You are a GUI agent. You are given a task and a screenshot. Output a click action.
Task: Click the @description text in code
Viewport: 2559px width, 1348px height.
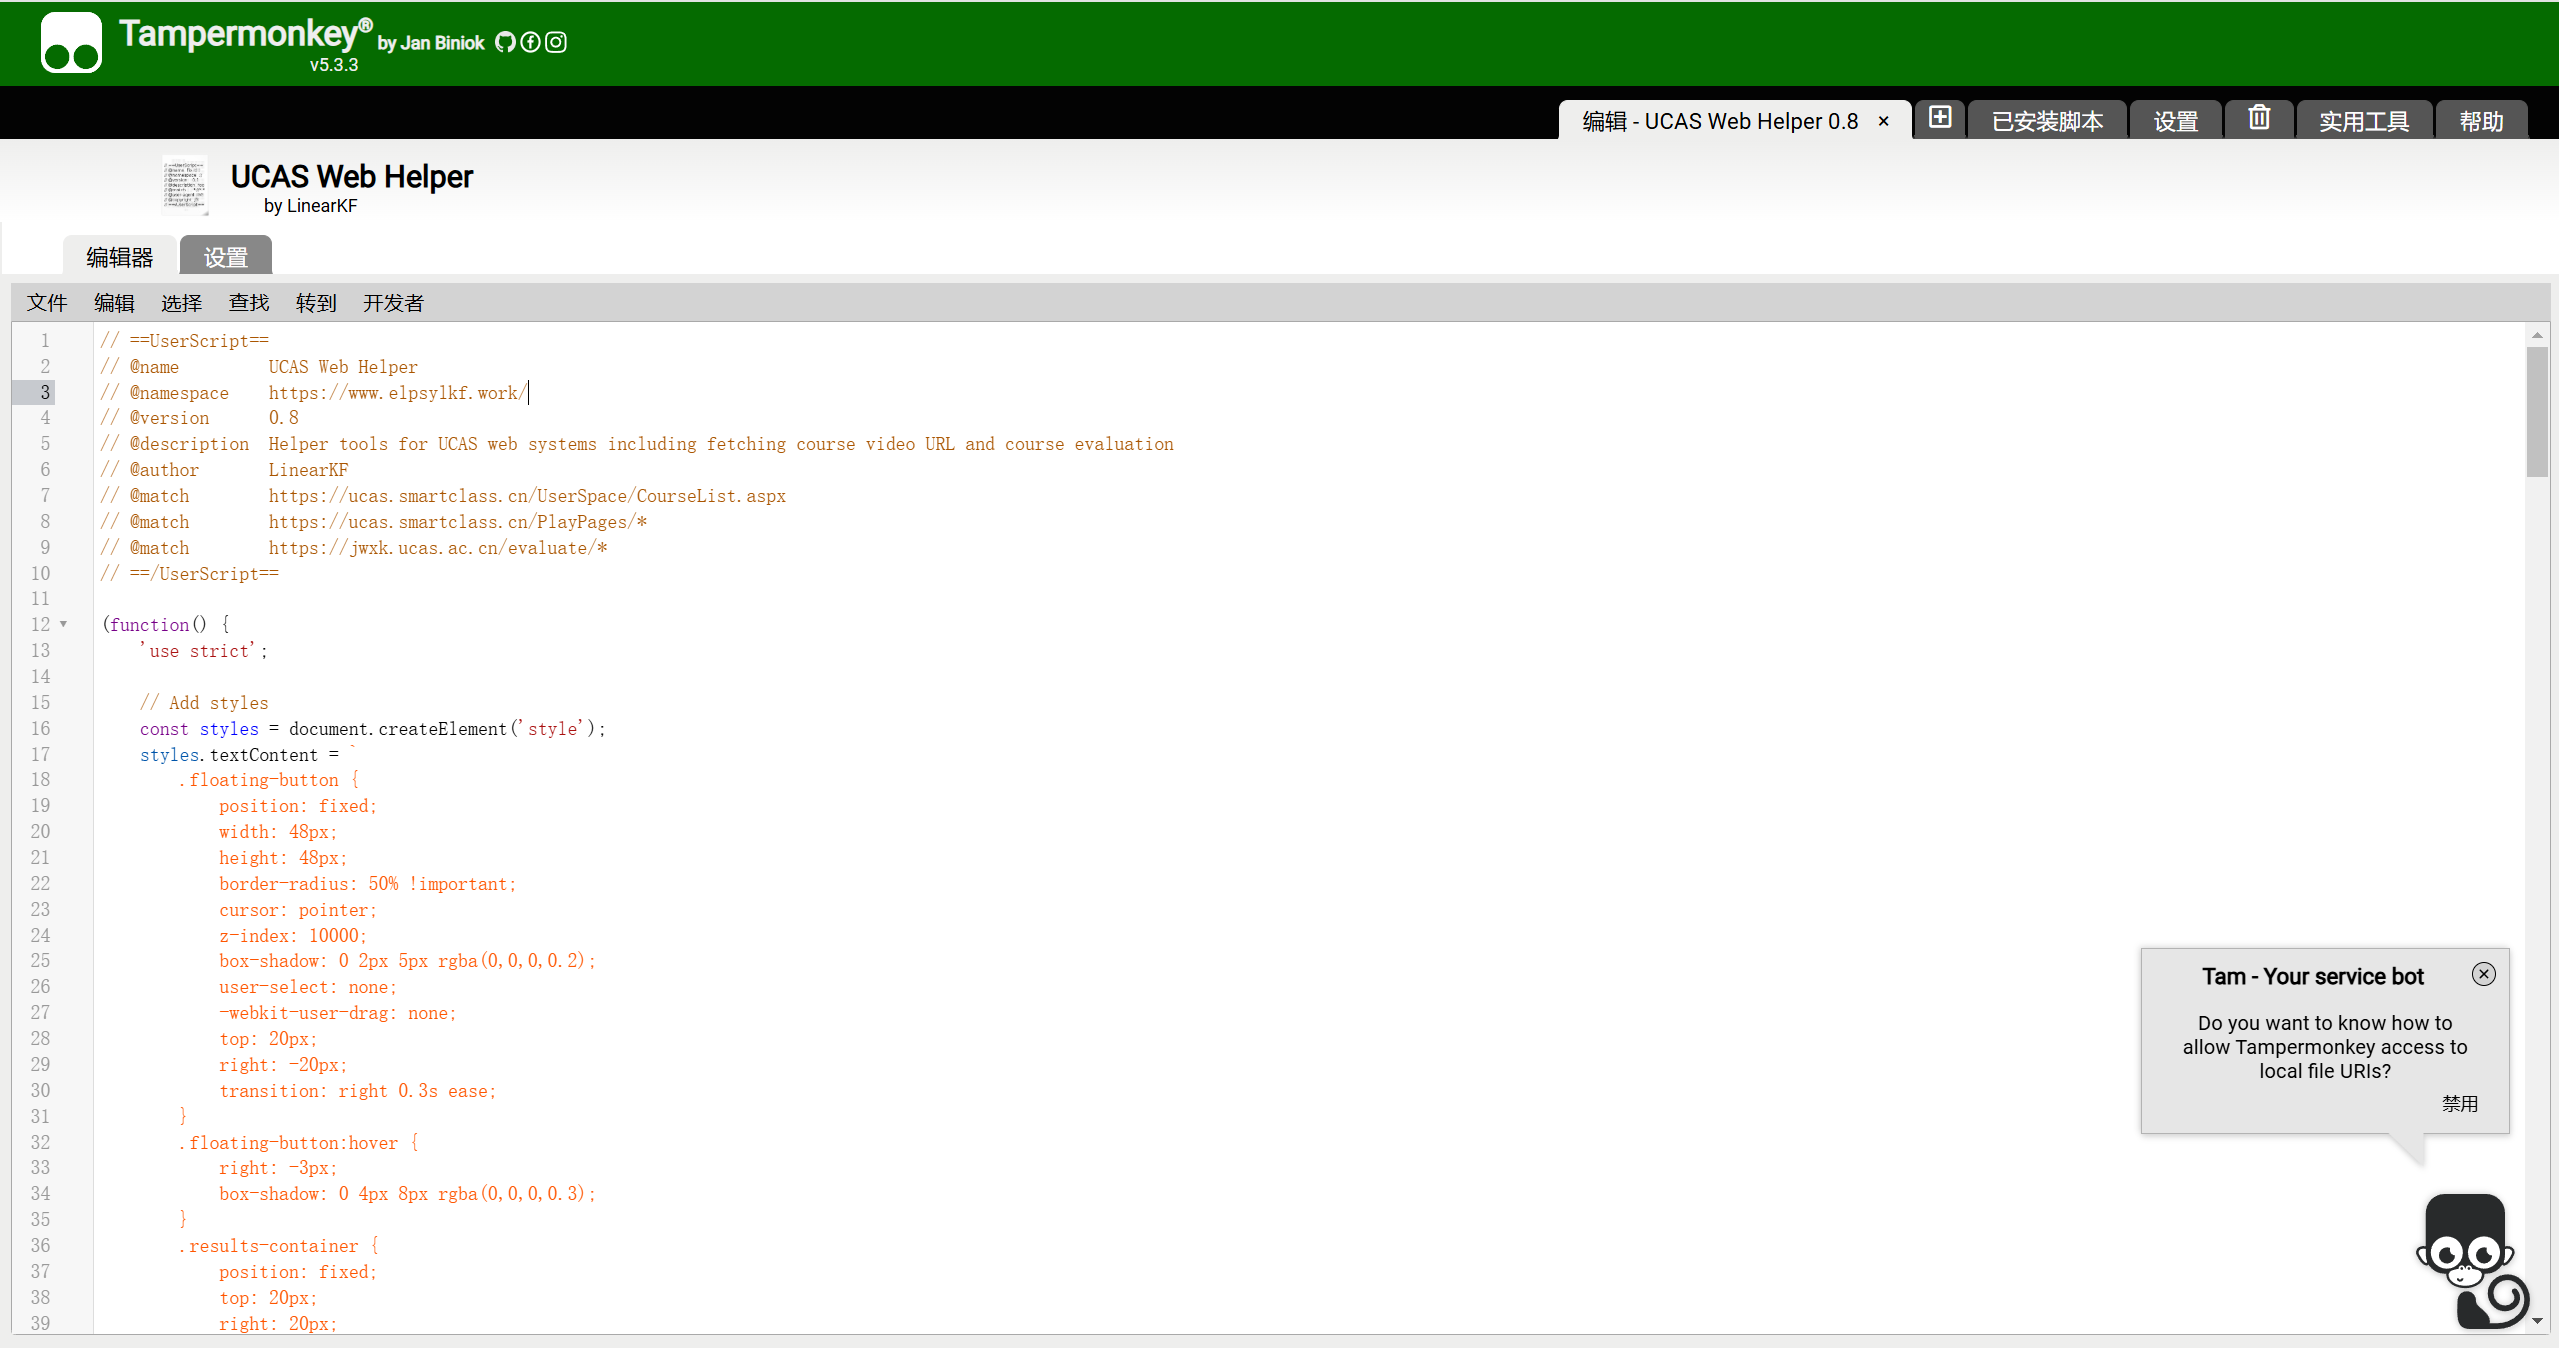click(x=721, y=444)
